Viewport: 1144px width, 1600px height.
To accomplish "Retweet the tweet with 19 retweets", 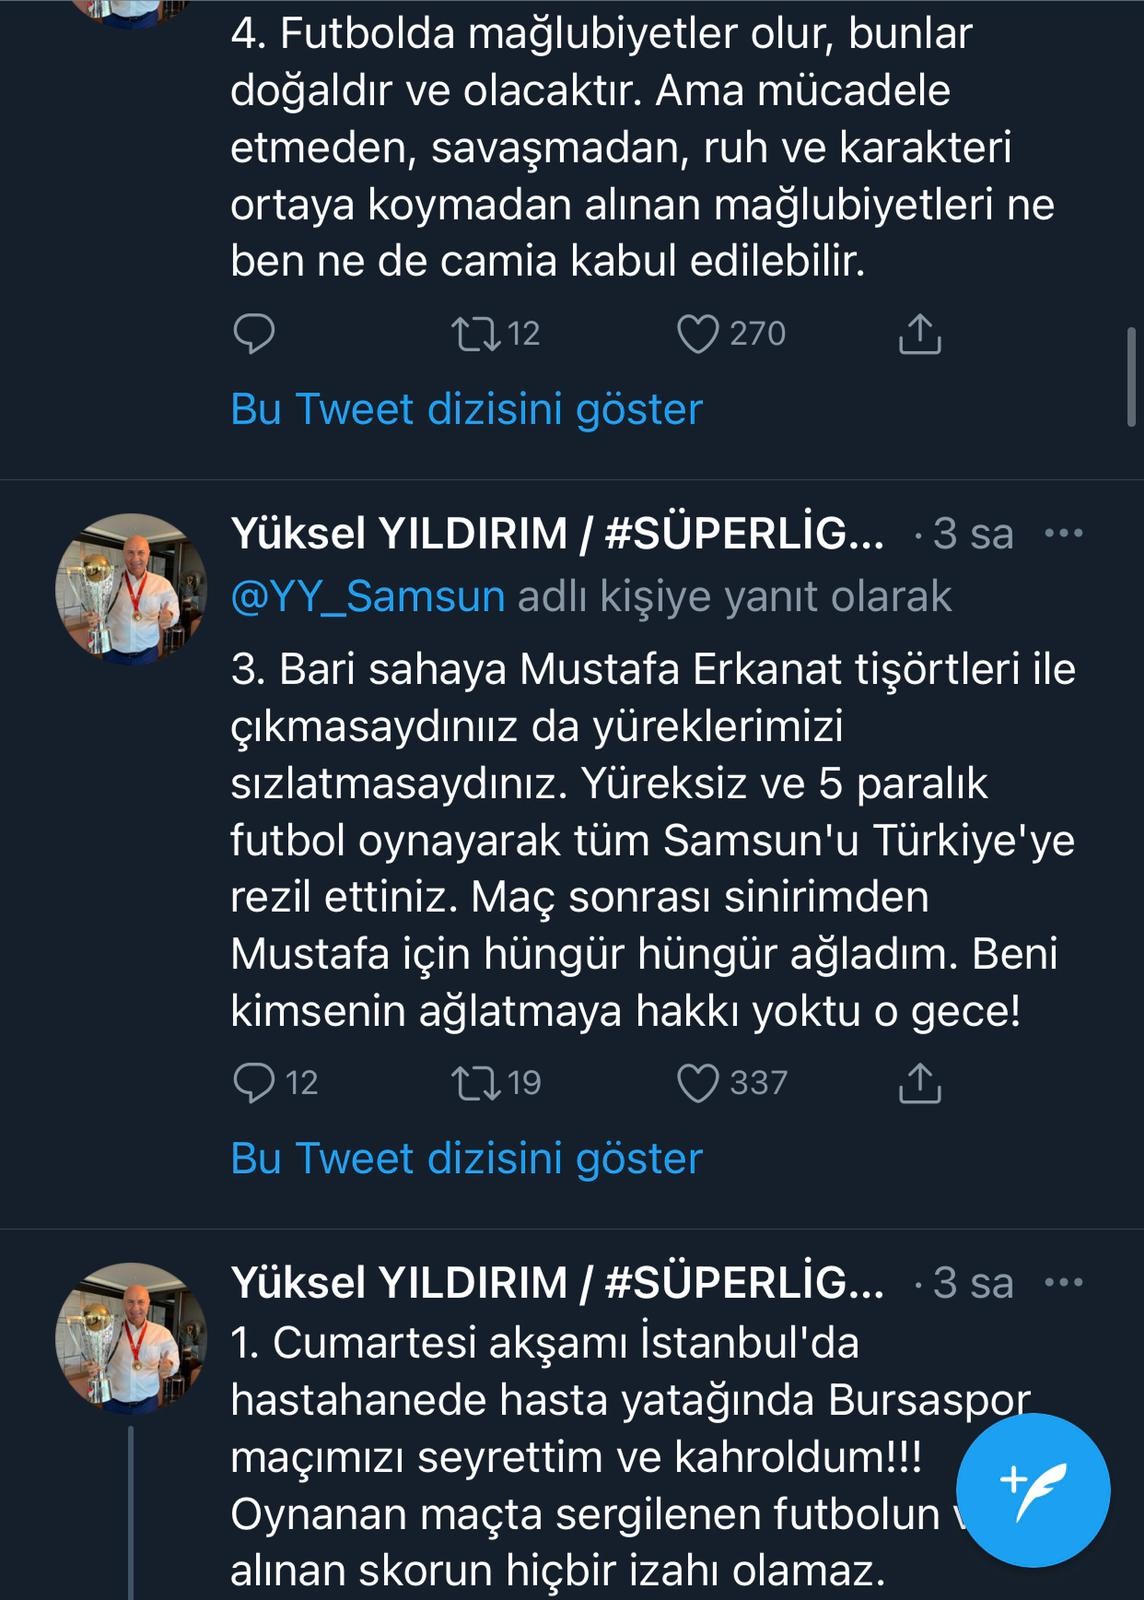I will tap(477, 1083).
